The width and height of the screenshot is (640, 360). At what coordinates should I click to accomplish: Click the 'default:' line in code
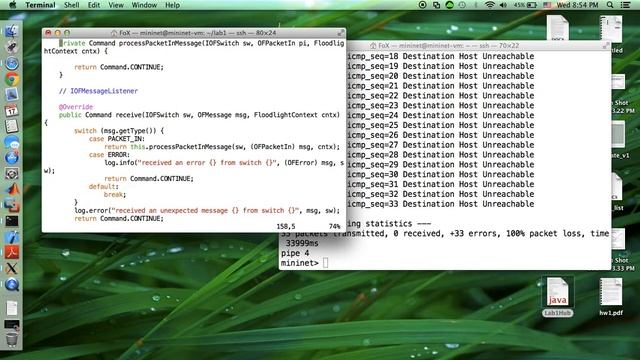click(x=104, y=187)
